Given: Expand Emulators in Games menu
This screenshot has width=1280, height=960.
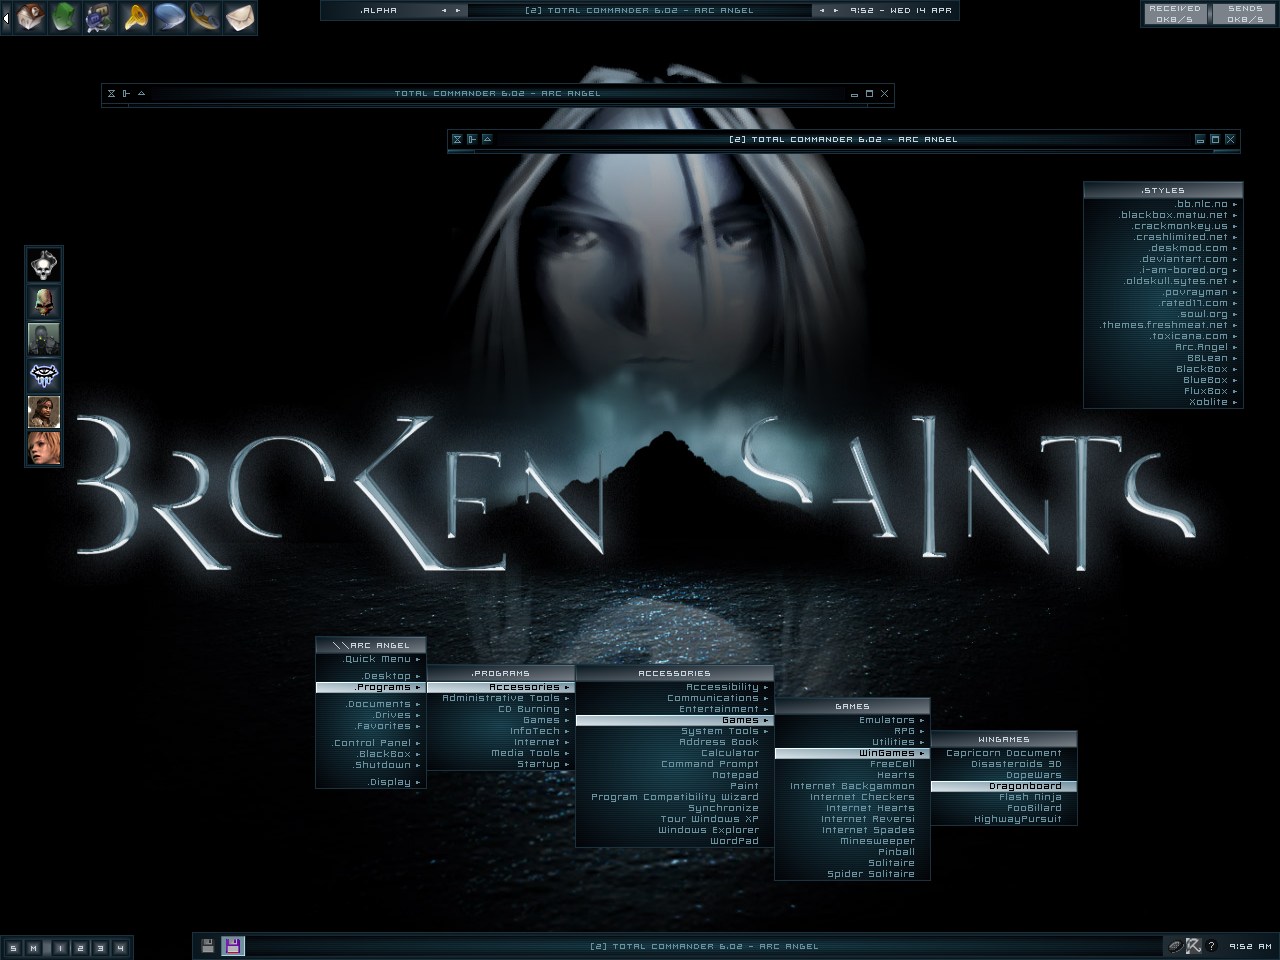Looking at the screenshot, I should (x=852, y=720).
